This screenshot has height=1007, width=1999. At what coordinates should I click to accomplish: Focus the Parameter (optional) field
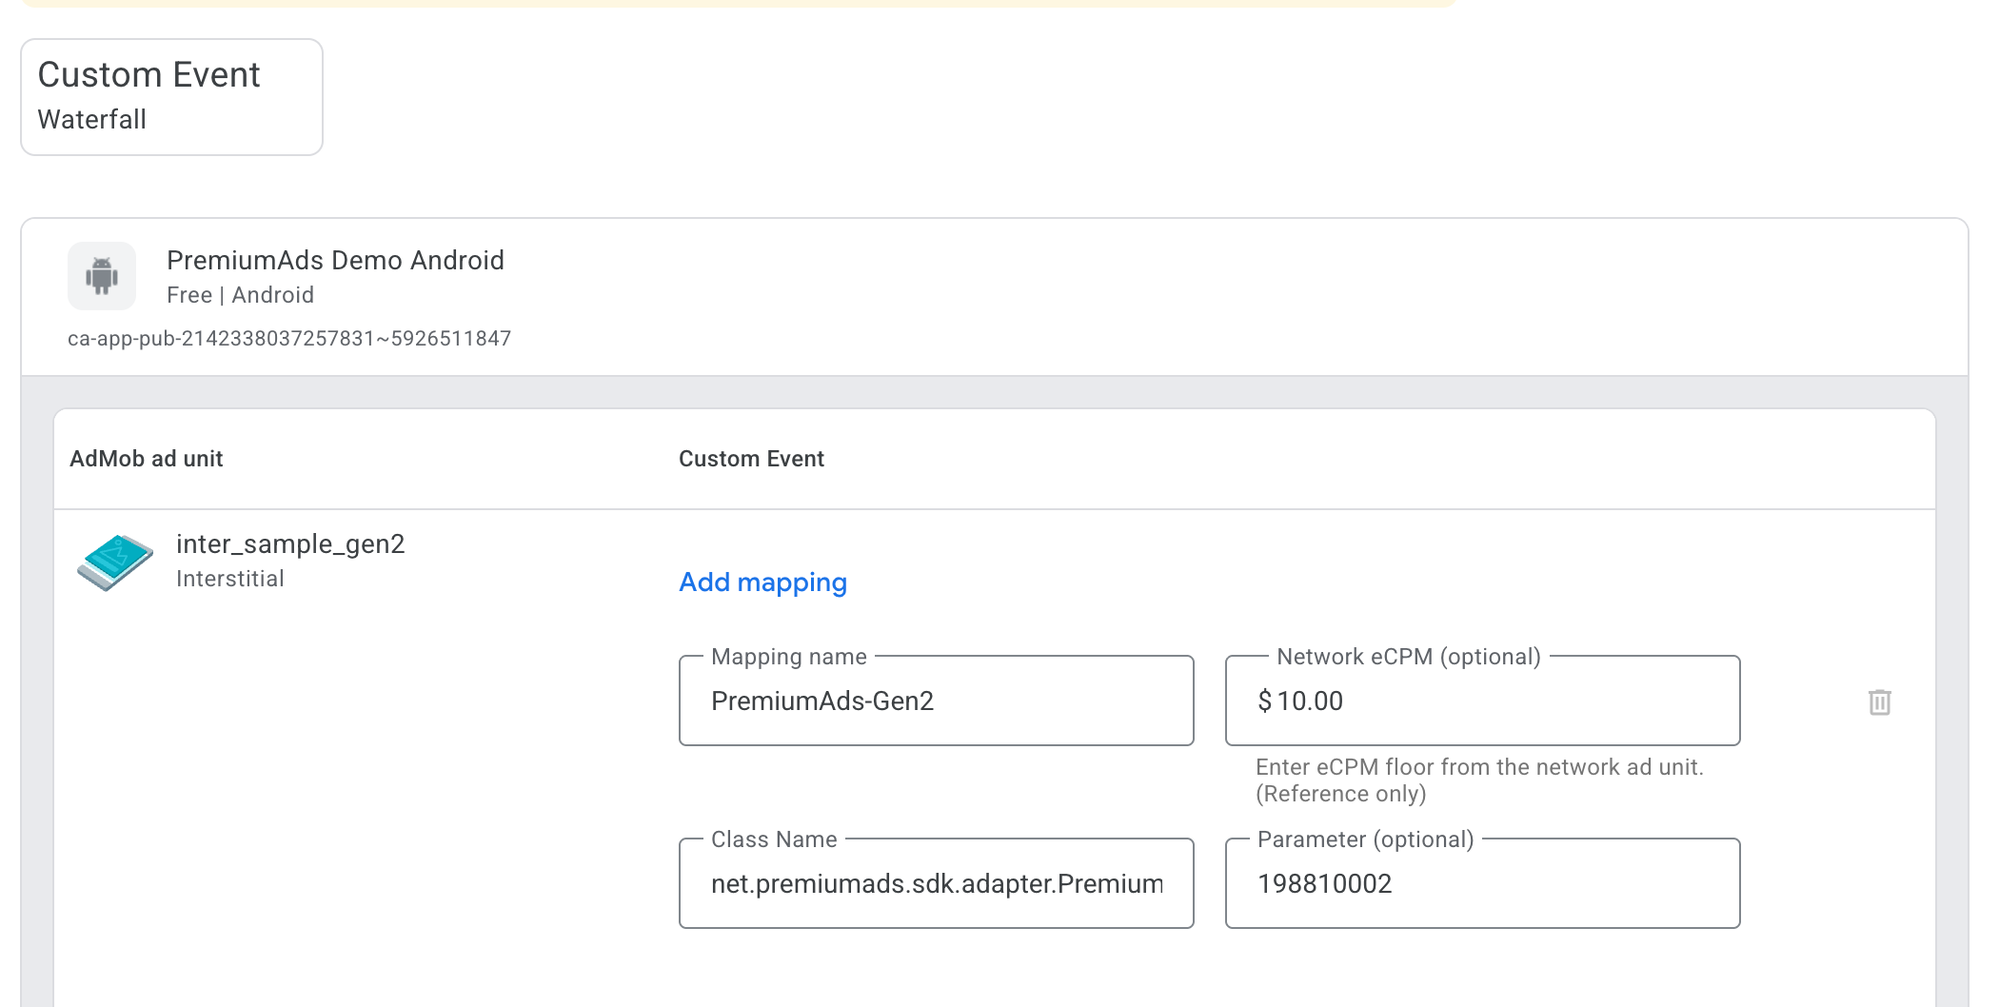(x=1482, y=883)
